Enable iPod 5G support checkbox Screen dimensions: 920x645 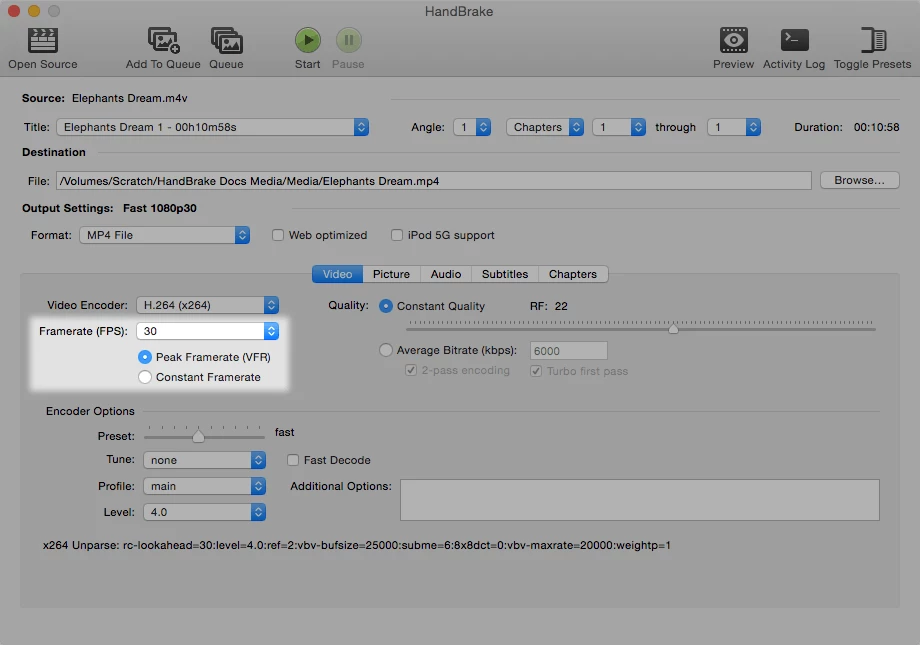(397, 235)
